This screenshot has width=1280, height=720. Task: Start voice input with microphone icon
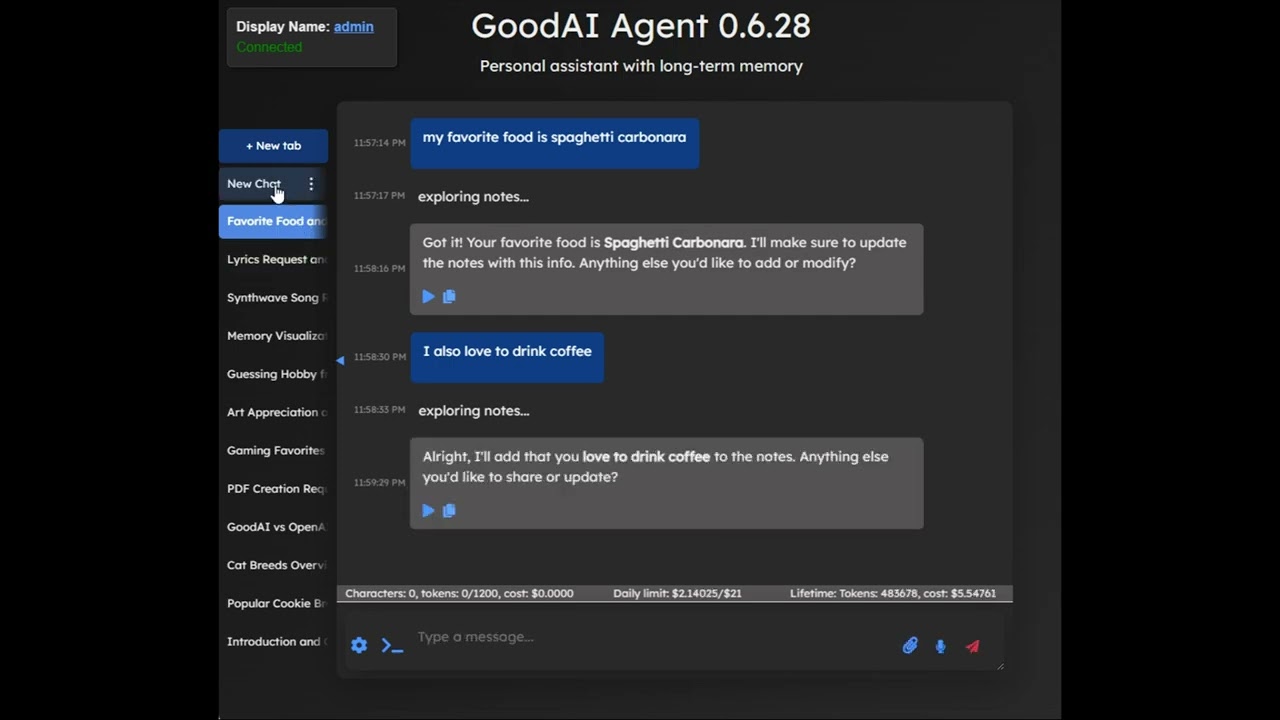click(x=940, y=646)
